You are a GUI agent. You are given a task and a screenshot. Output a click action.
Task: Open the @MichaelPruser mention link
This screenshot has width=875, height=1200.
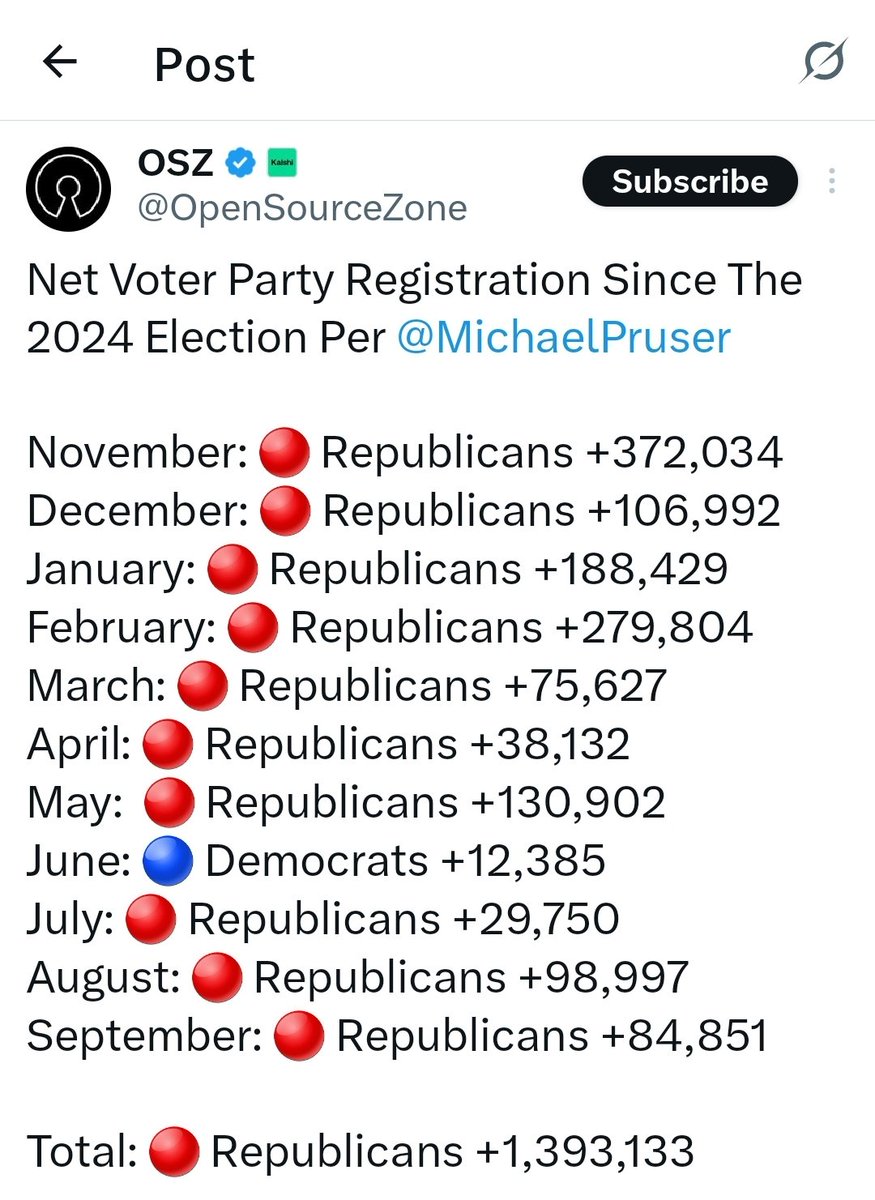(x=564, y=338)
